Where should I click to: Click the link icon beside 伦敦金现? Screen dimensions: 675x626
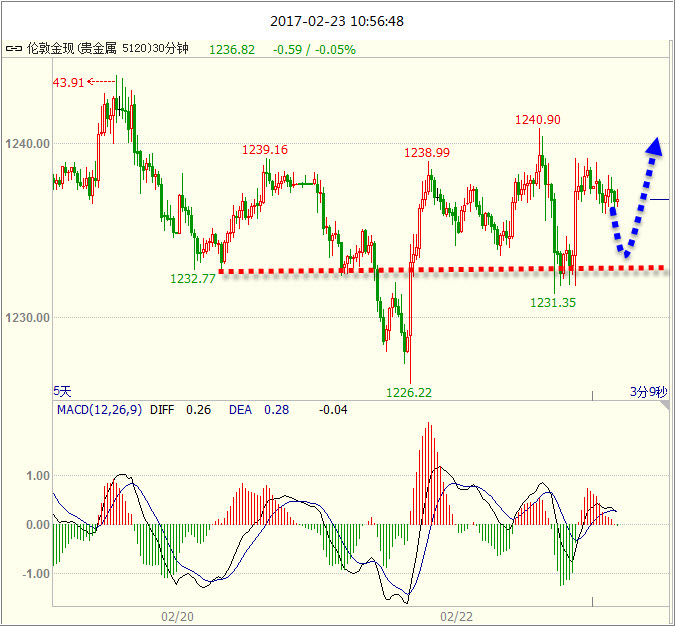13,49
